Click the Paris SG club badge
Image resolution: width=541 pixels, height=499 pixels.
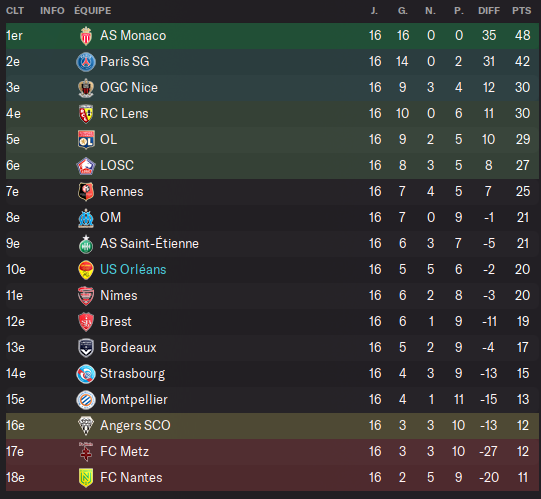[x=86, y=62]
